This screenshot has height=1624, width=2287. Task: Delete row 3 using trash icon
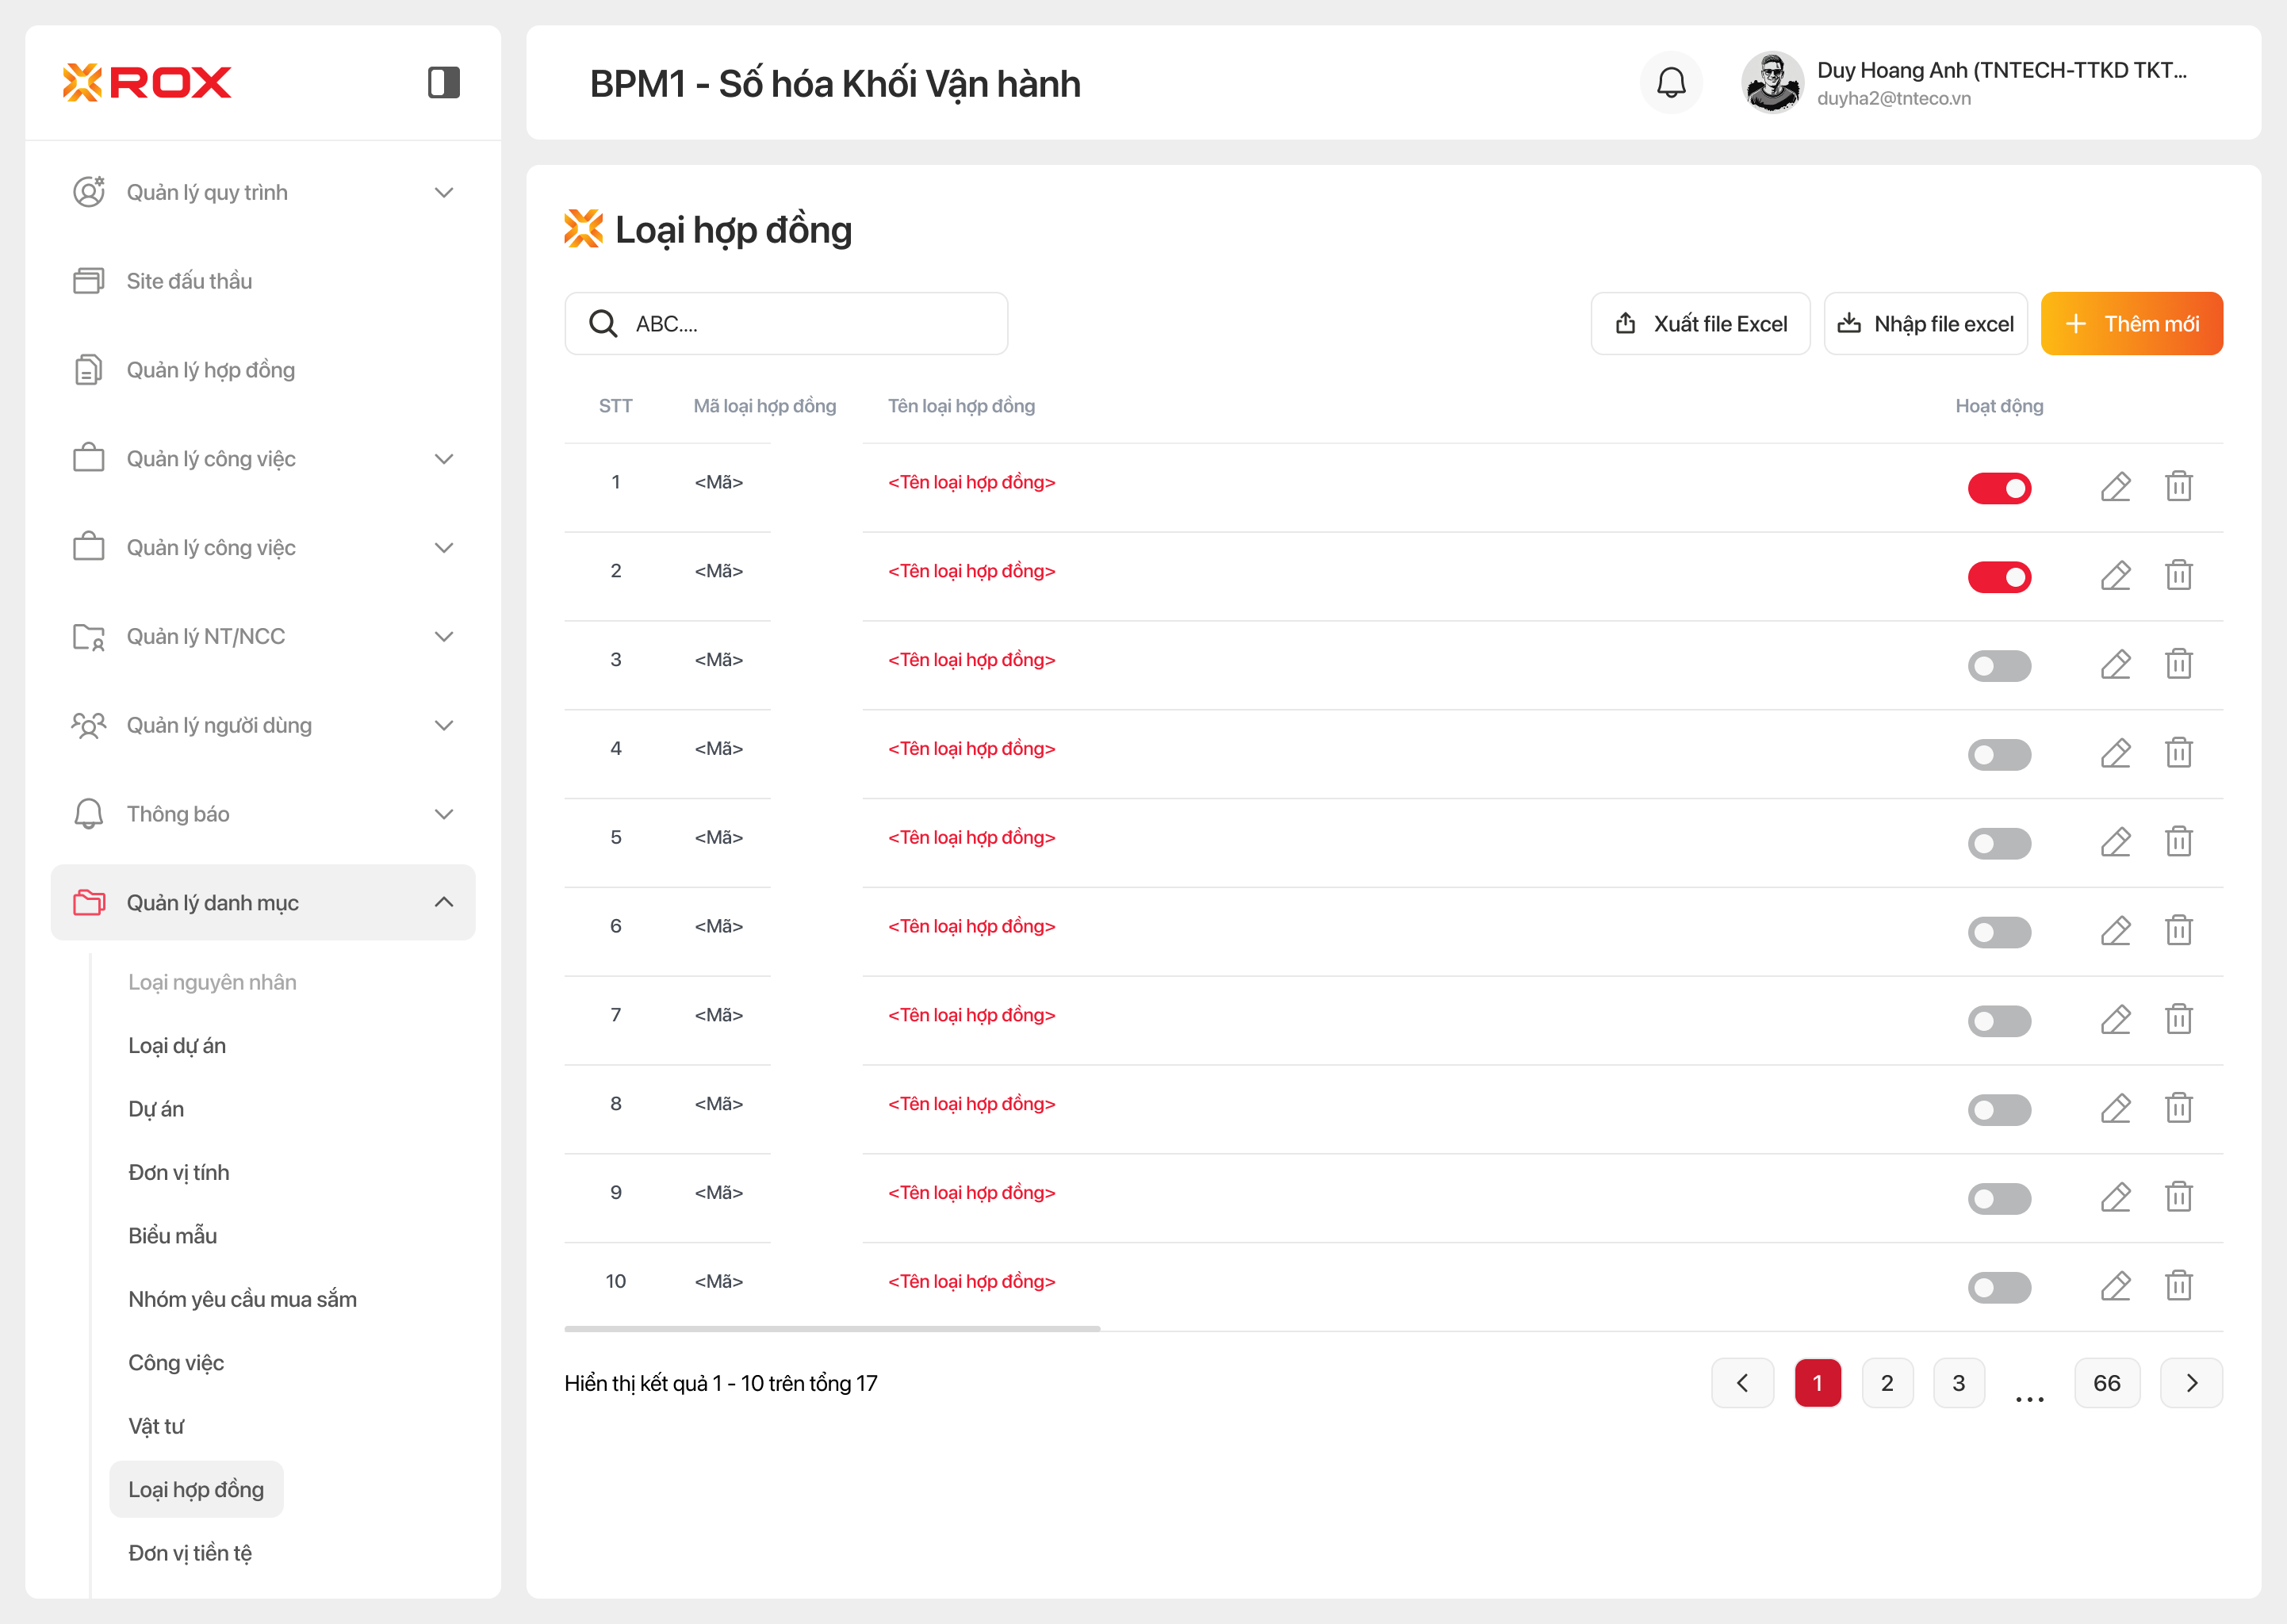click(x=2178, y=664)
